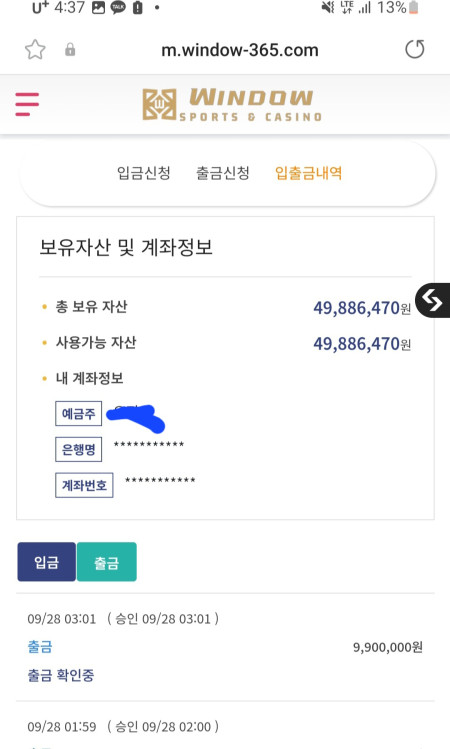Select the 입출금내역 tab
450x749 pixels.
[308, 173]
